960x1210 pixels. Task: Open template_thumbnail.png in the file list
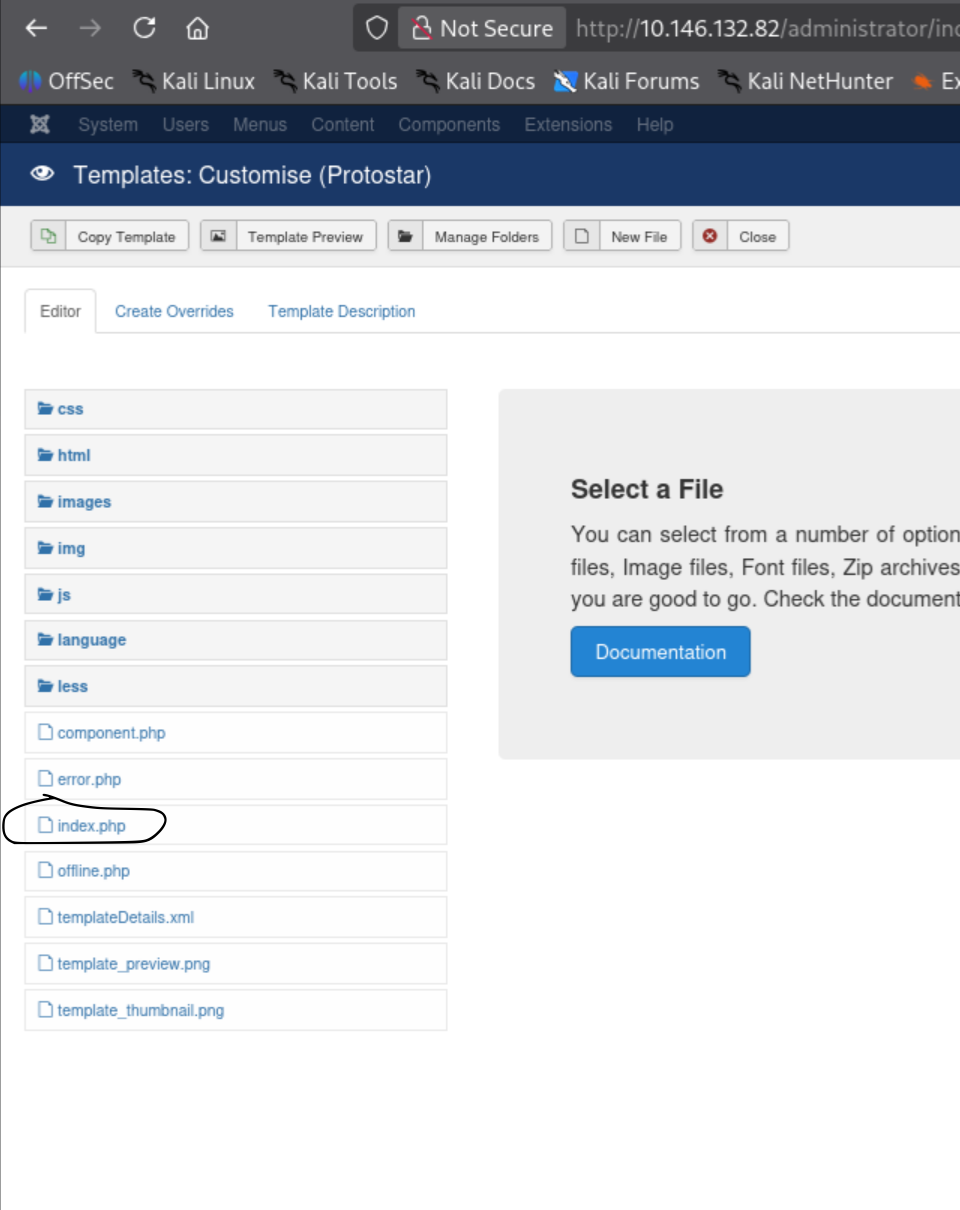[236, 1010]
